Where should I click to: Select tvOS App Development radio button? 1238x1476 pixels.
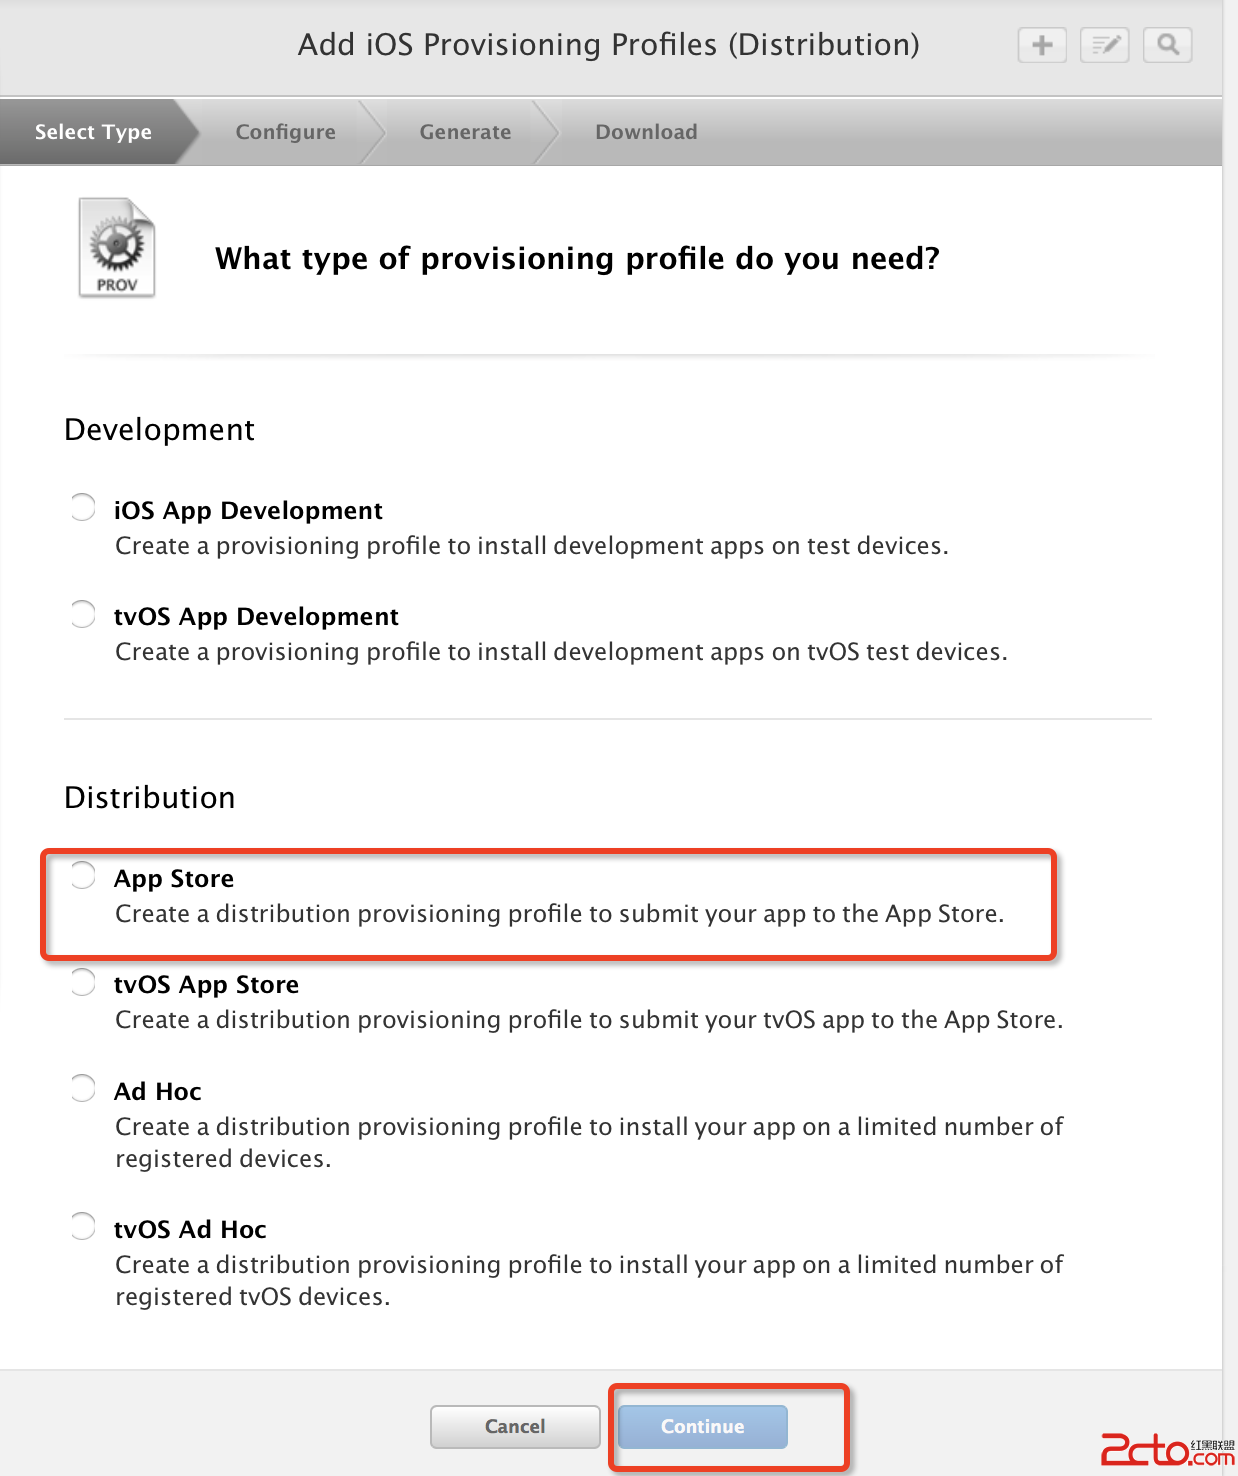83,613
